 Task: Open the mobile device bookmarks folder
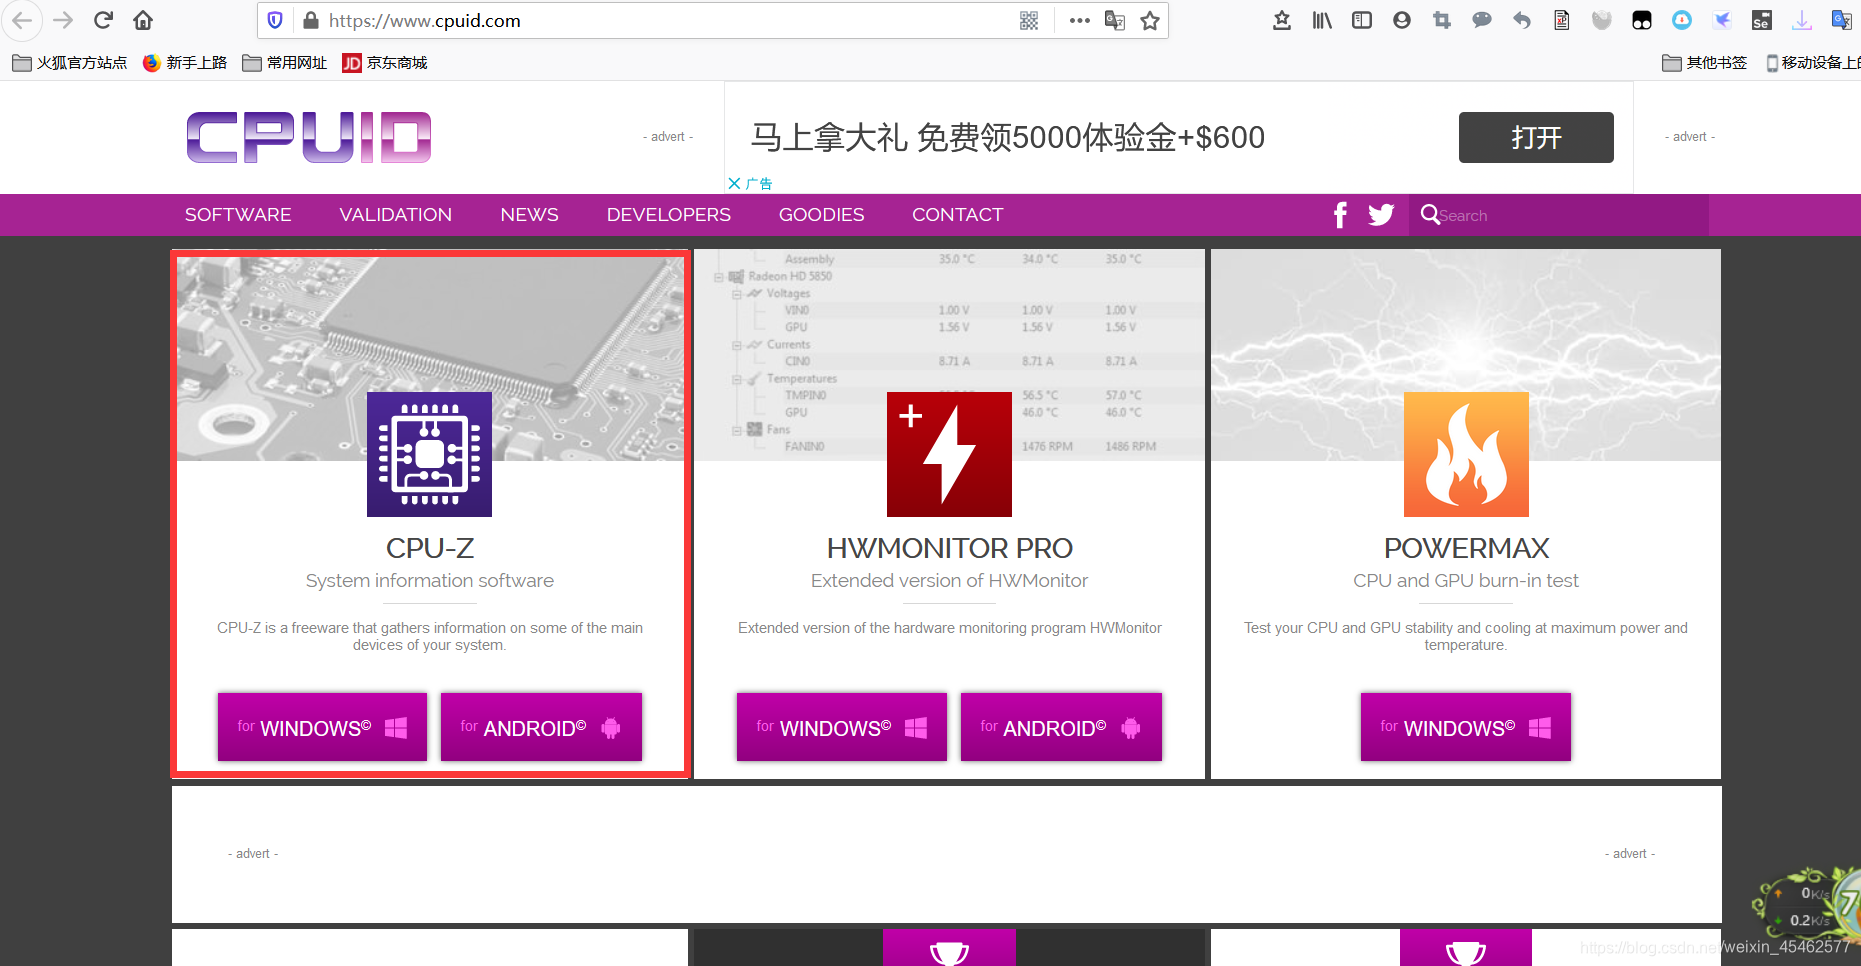tap(1812, 63)
